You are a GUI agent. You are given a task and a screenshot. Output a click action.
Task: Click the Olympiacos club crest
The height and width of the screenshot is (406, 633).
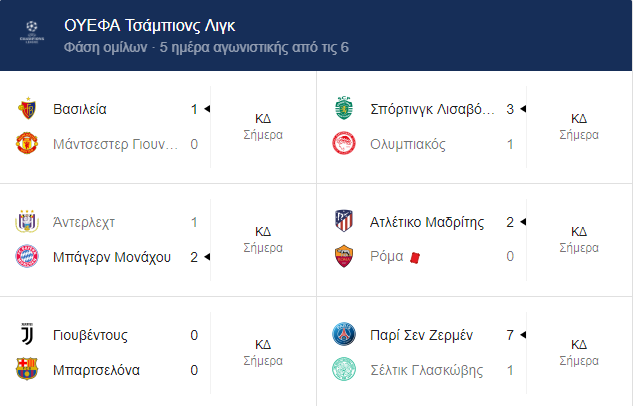coord(344,143)
